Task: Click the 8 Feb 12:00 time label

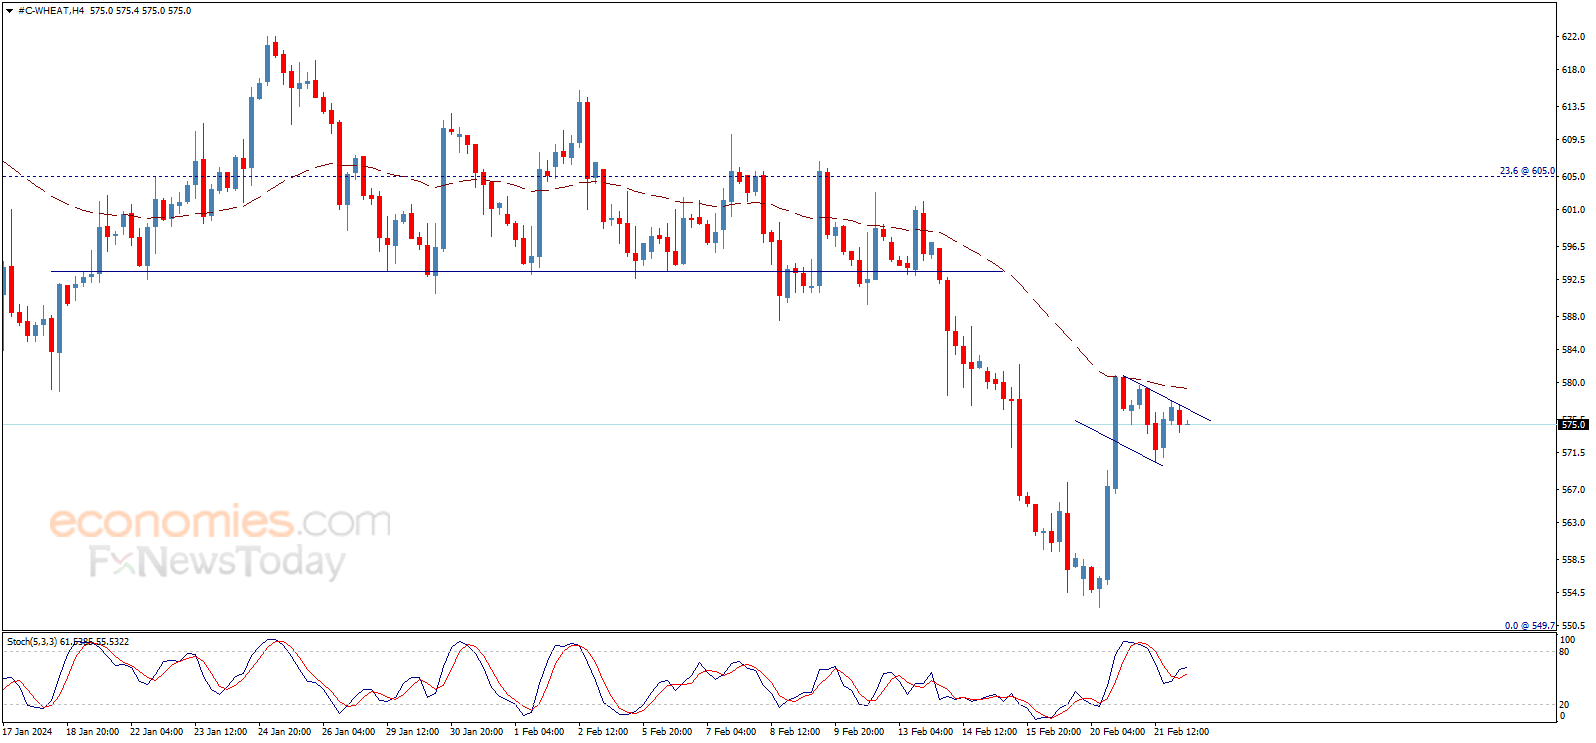Action: [x=795, y=732]
